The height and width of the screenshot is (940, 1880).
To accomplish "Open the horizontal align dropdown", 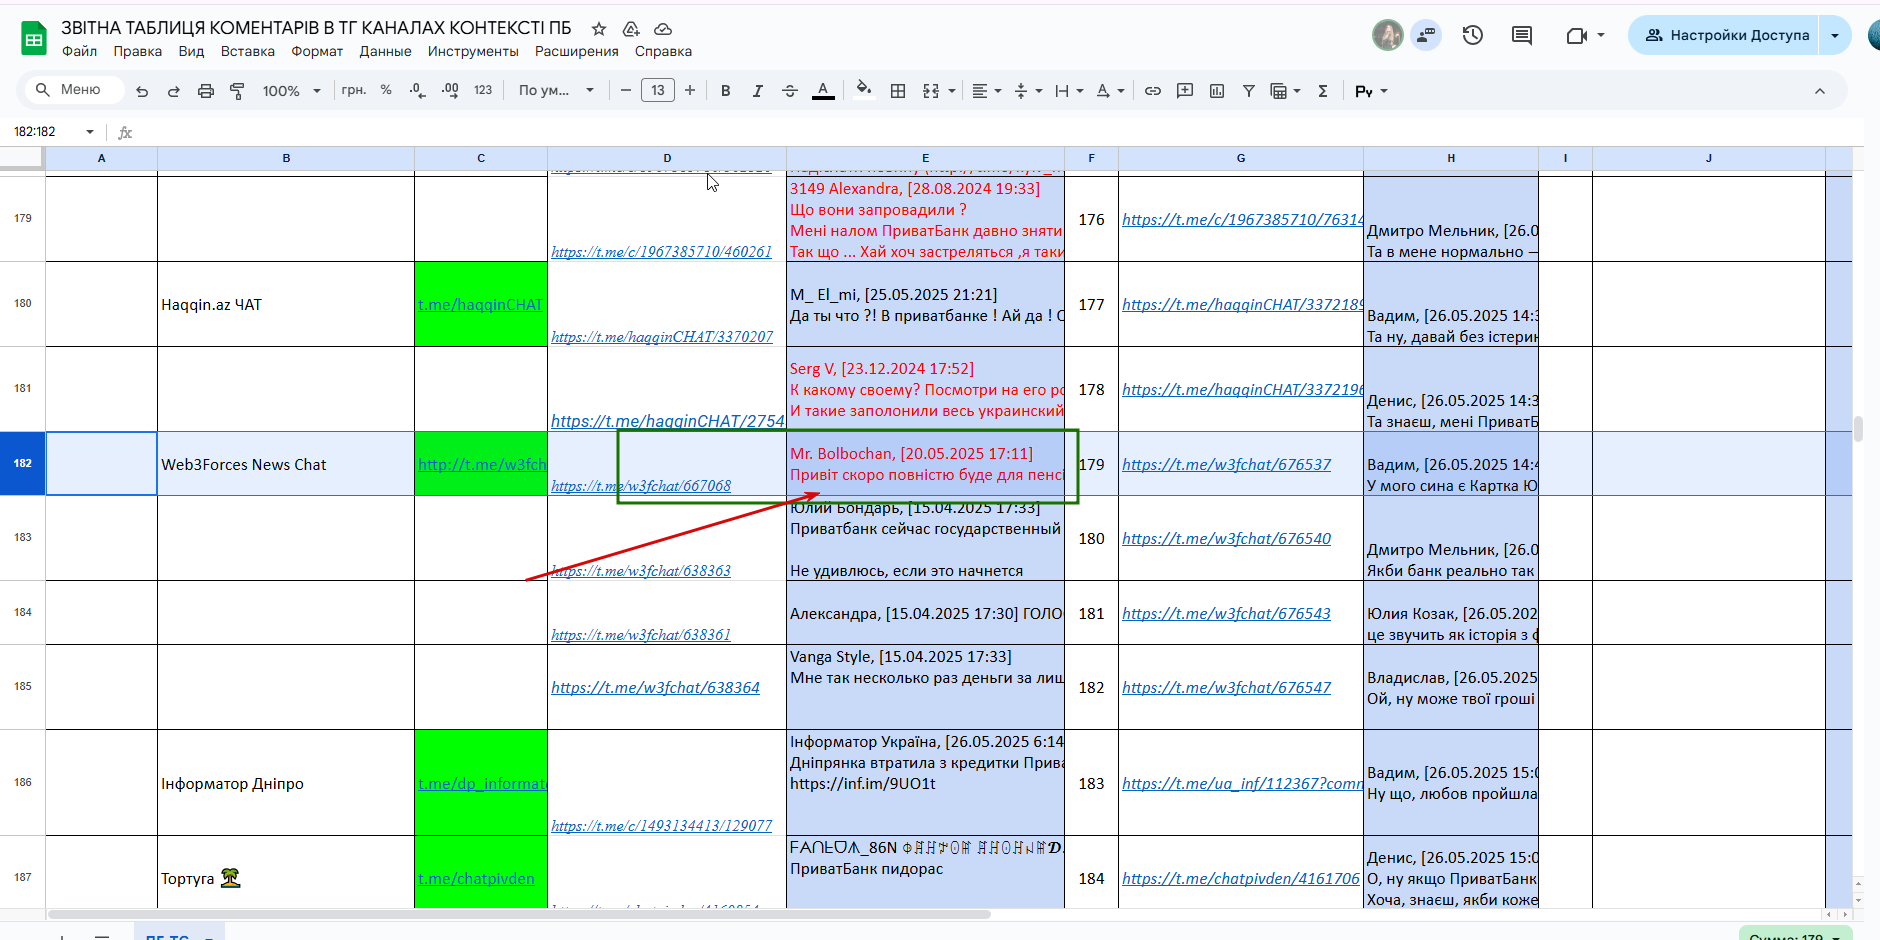I will (x=987, y=91).
